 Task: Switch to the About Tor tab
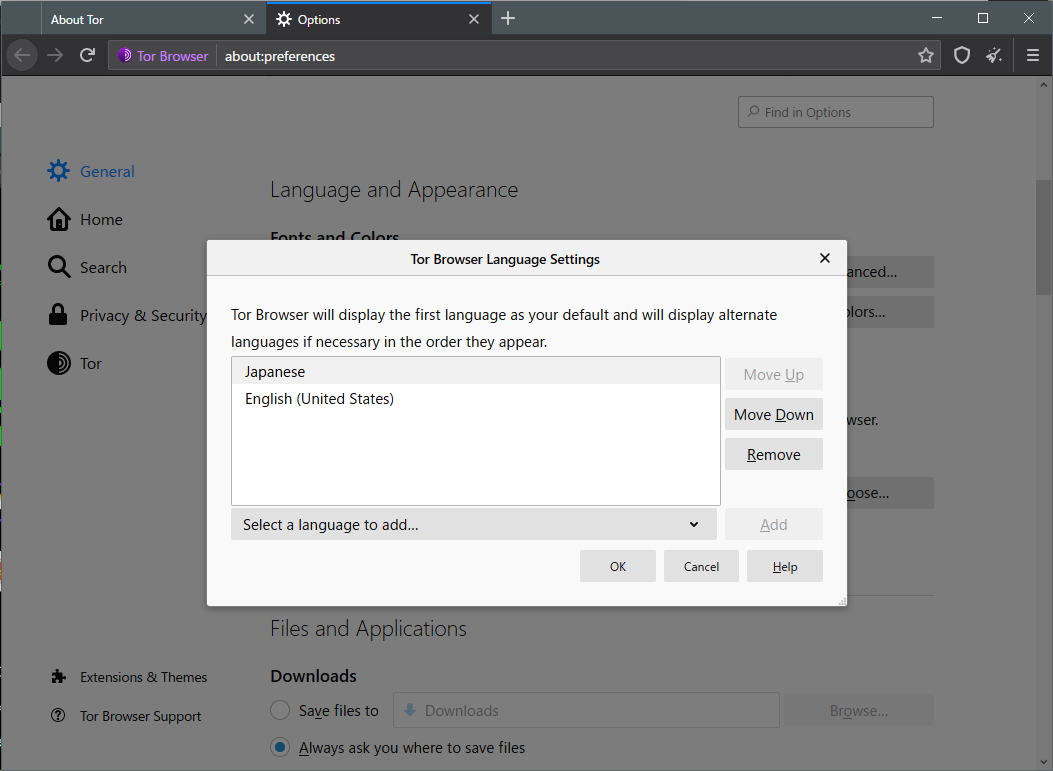[x=140, y=18]
